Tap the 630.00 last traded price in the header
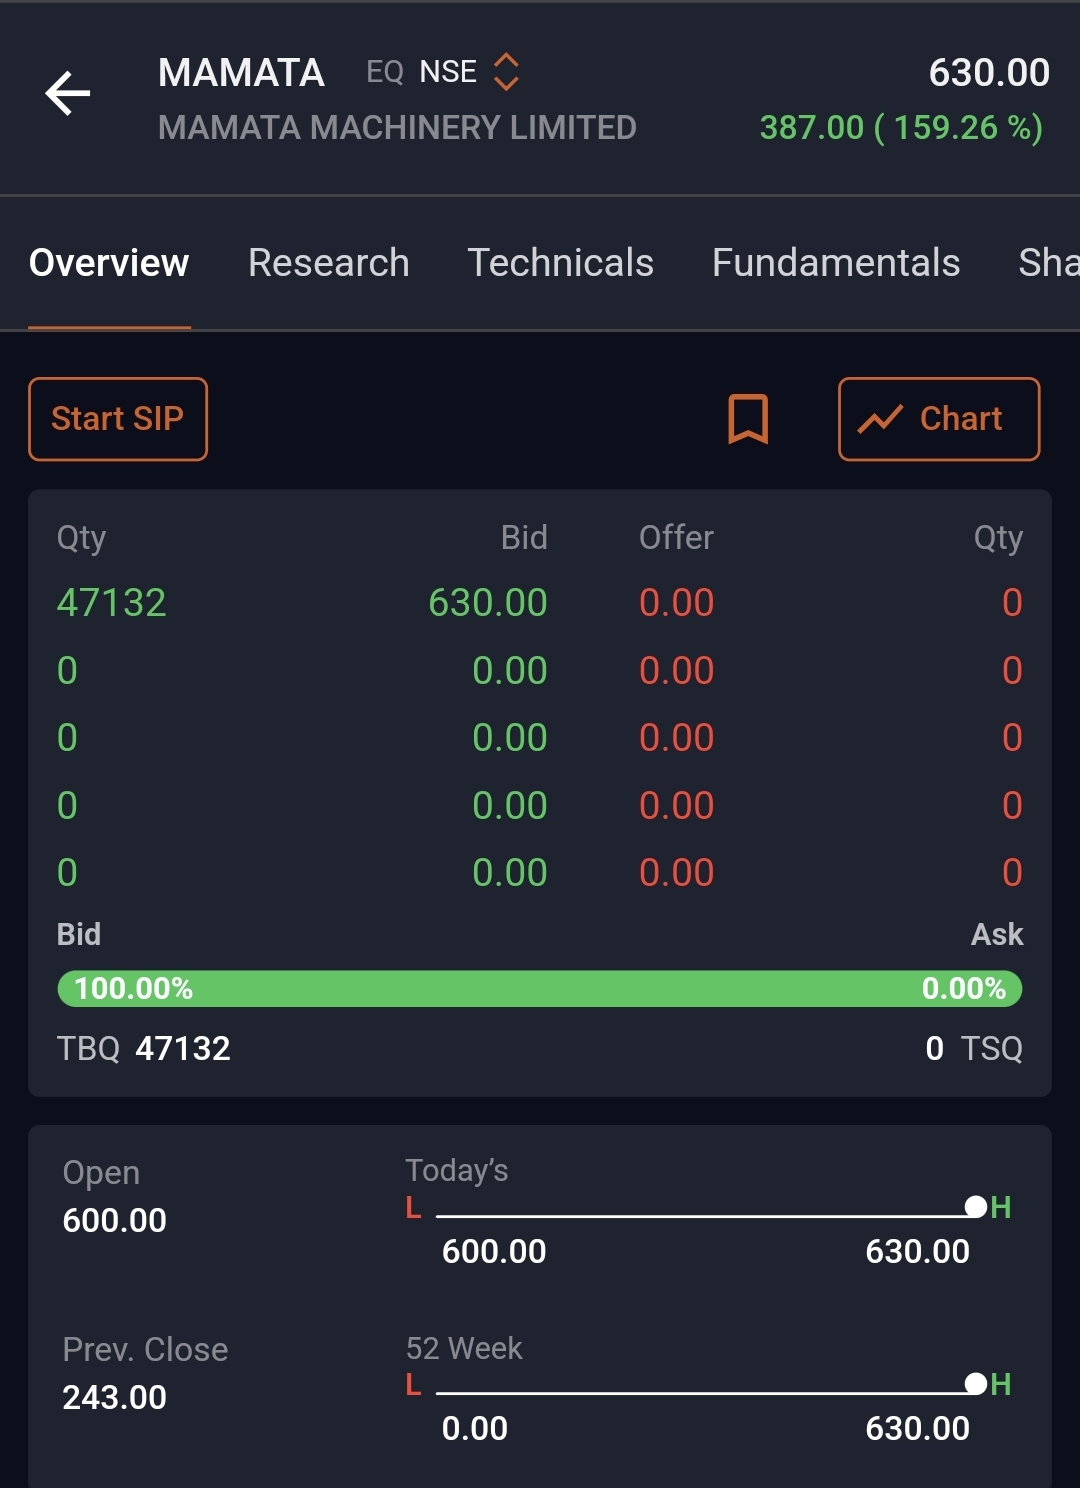1080x1488 pixels. pos(989,72)
